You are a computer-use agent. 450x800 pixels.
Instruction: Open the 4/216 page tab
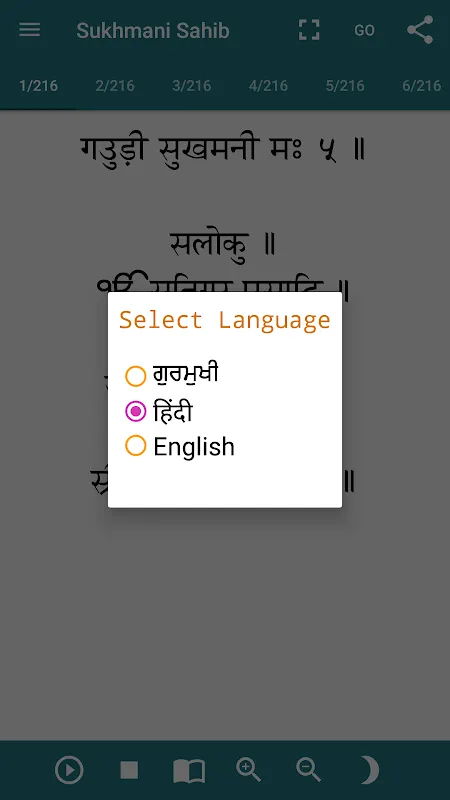point(268,85)
